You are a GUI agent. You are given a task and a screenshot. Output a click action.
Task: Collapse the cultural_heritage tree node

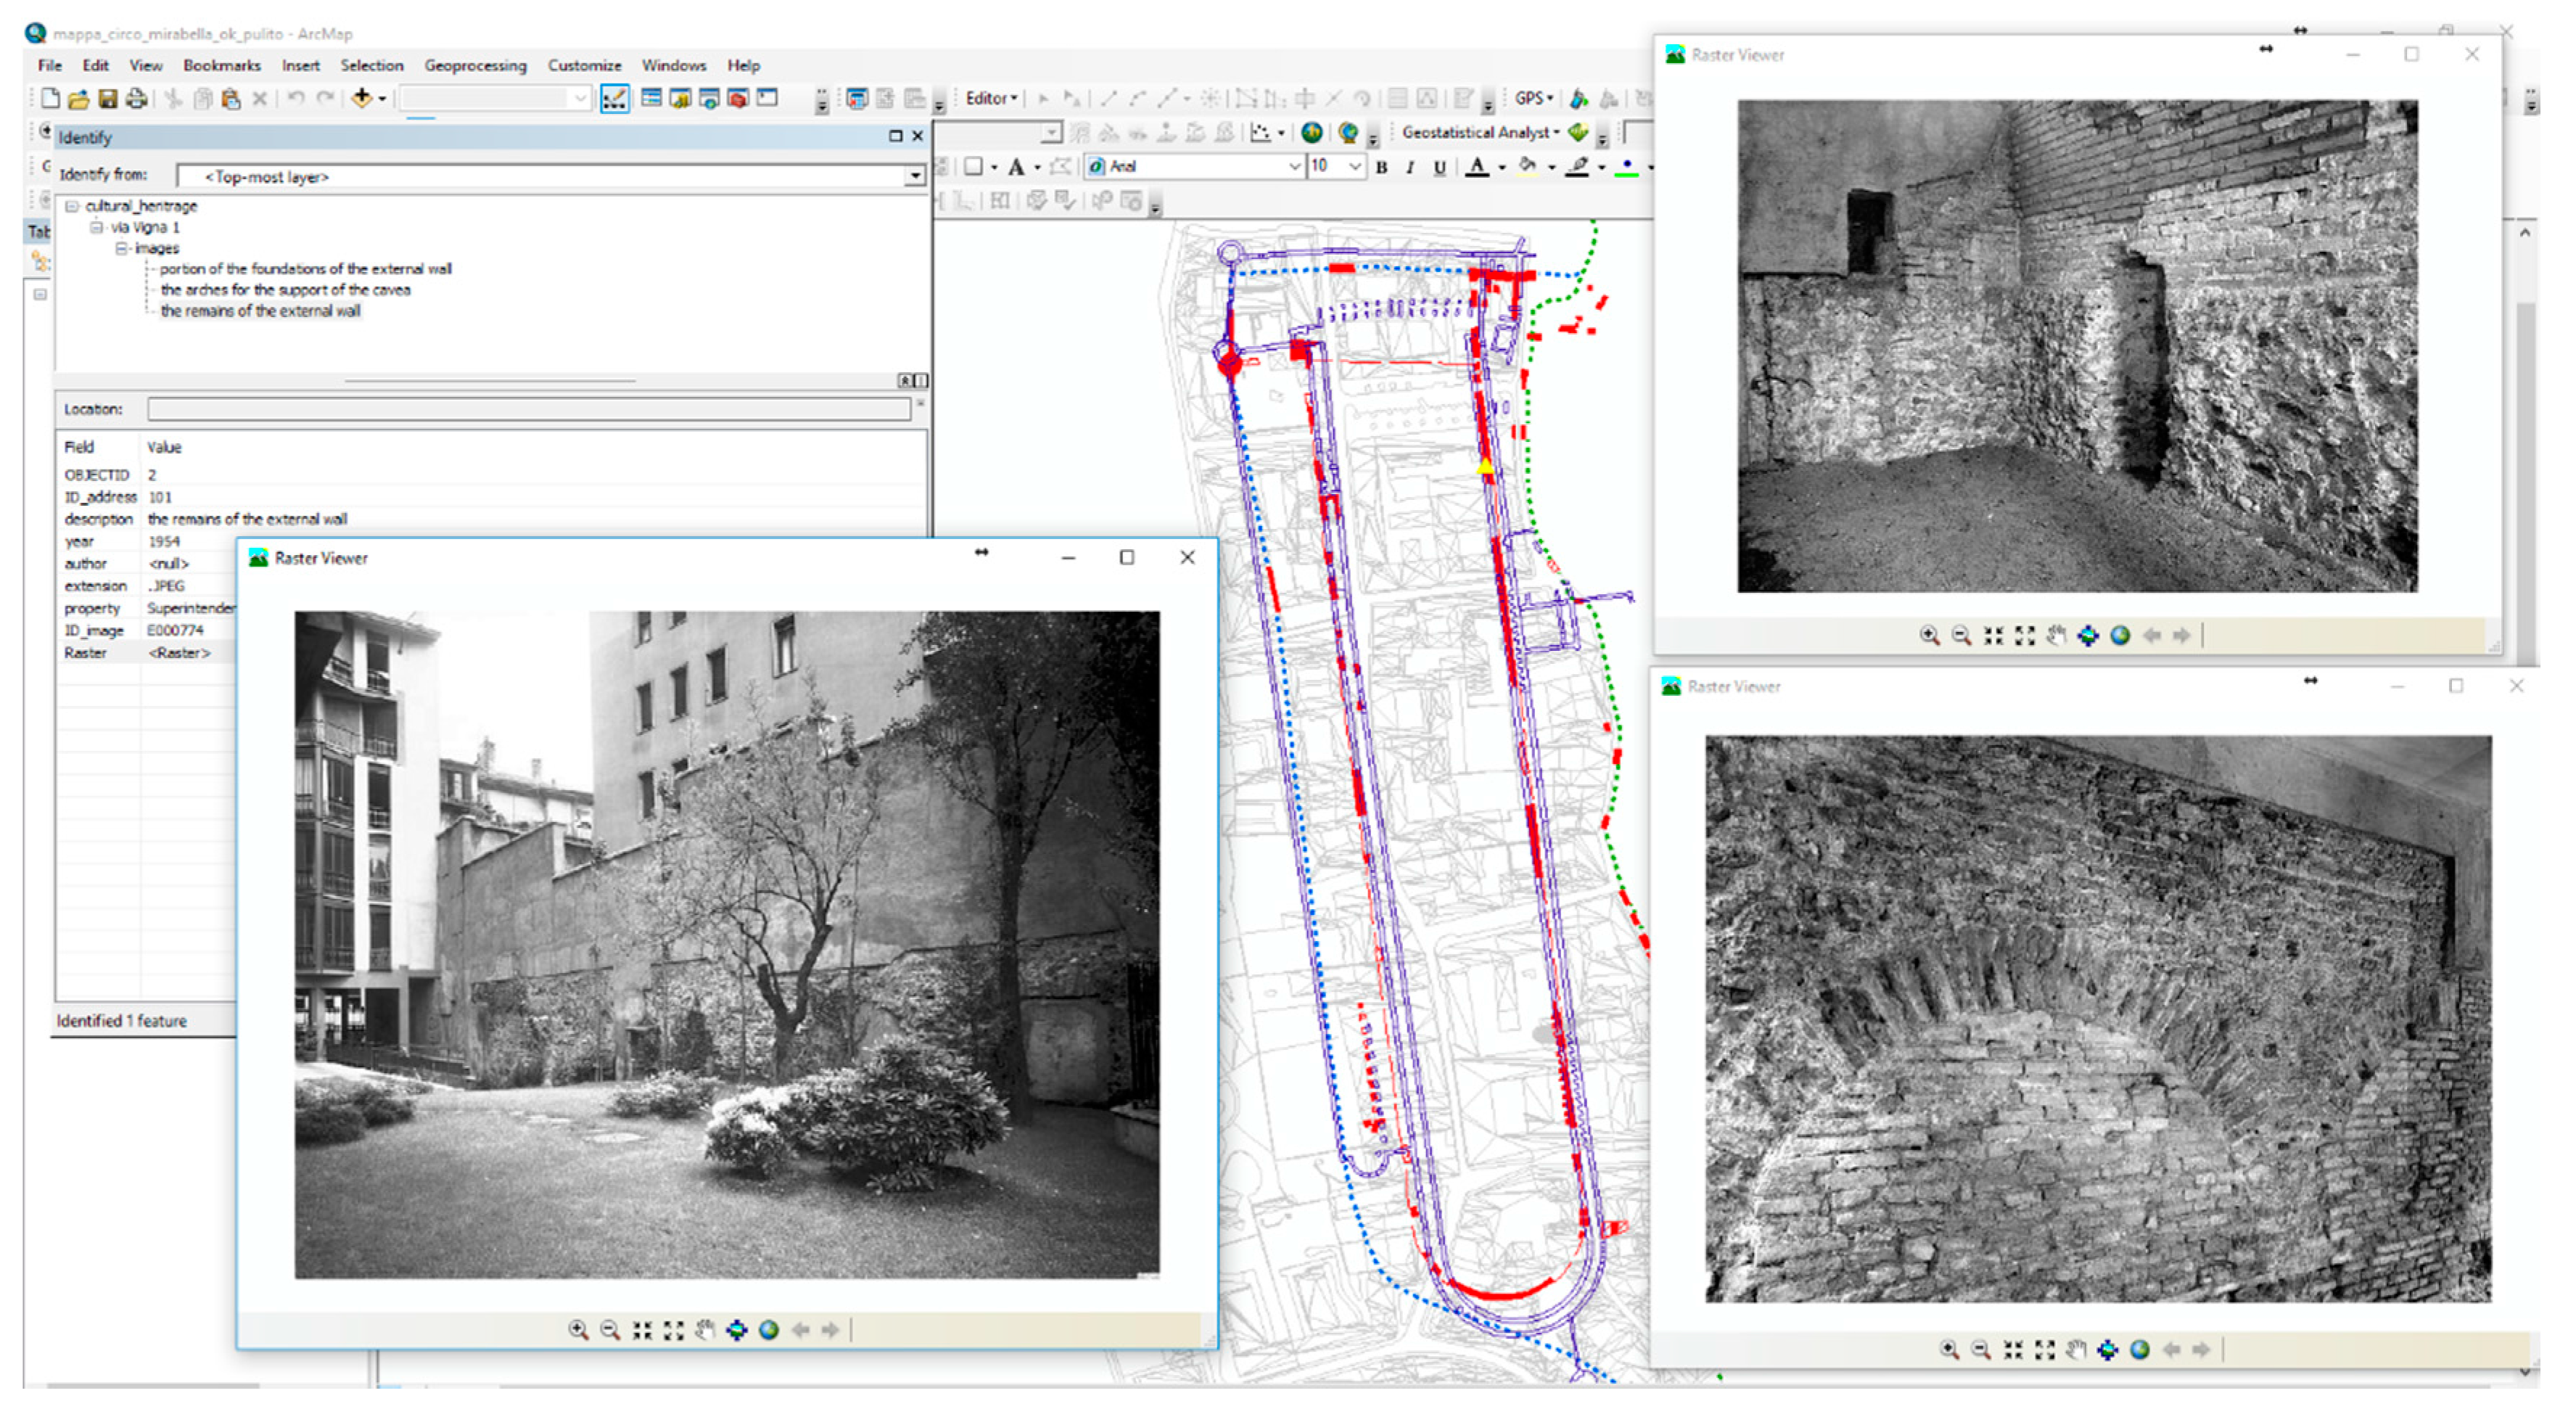click(x=72, y=206)
